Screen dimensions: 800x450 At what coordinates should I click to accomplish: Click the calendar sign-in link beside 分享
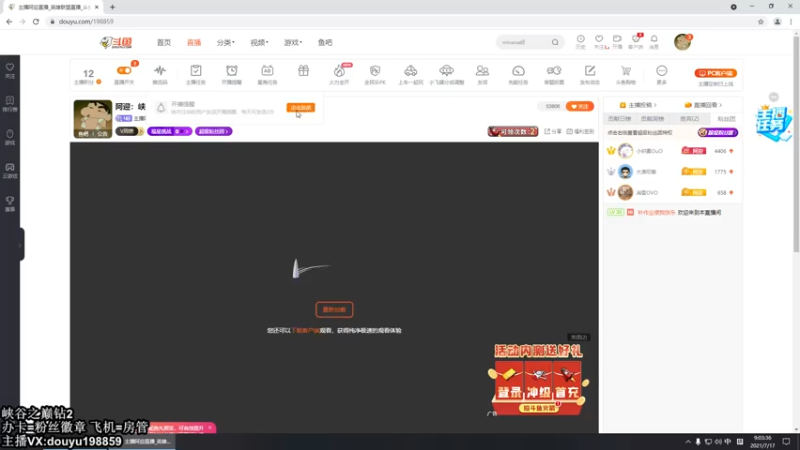581,132
